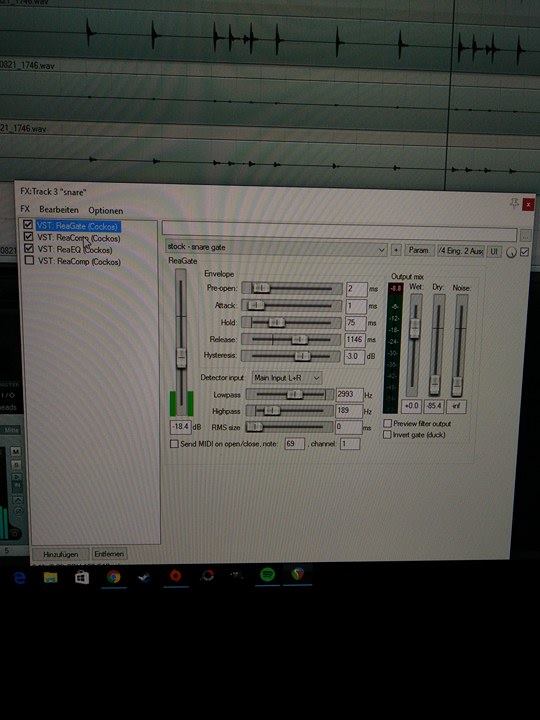Click the Pre-open value field showing 2
The image size is (540, 720).
coord(356,289)
